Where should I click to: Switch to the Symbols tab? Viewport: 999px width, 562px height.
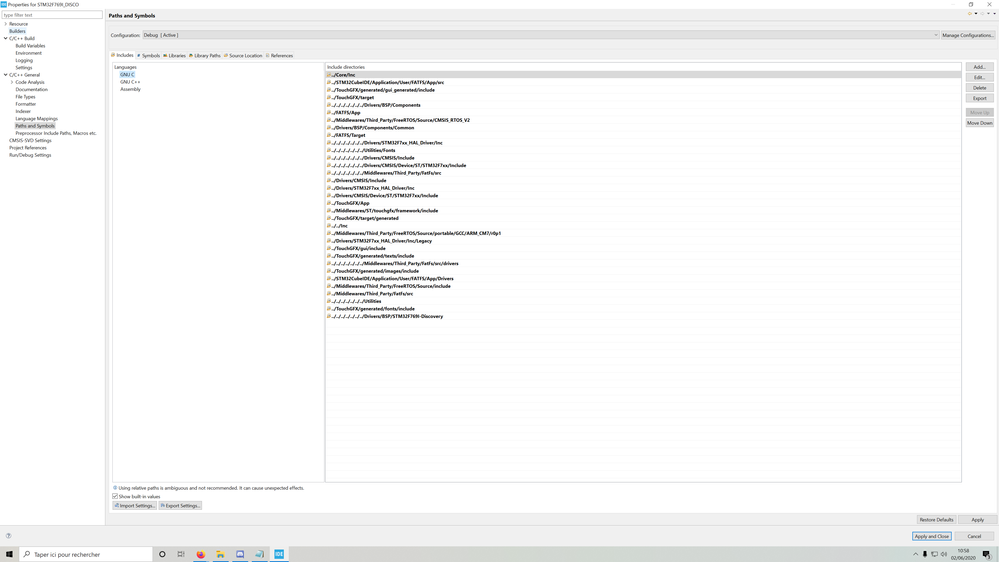pyautogui.click(x=148, y=55)
